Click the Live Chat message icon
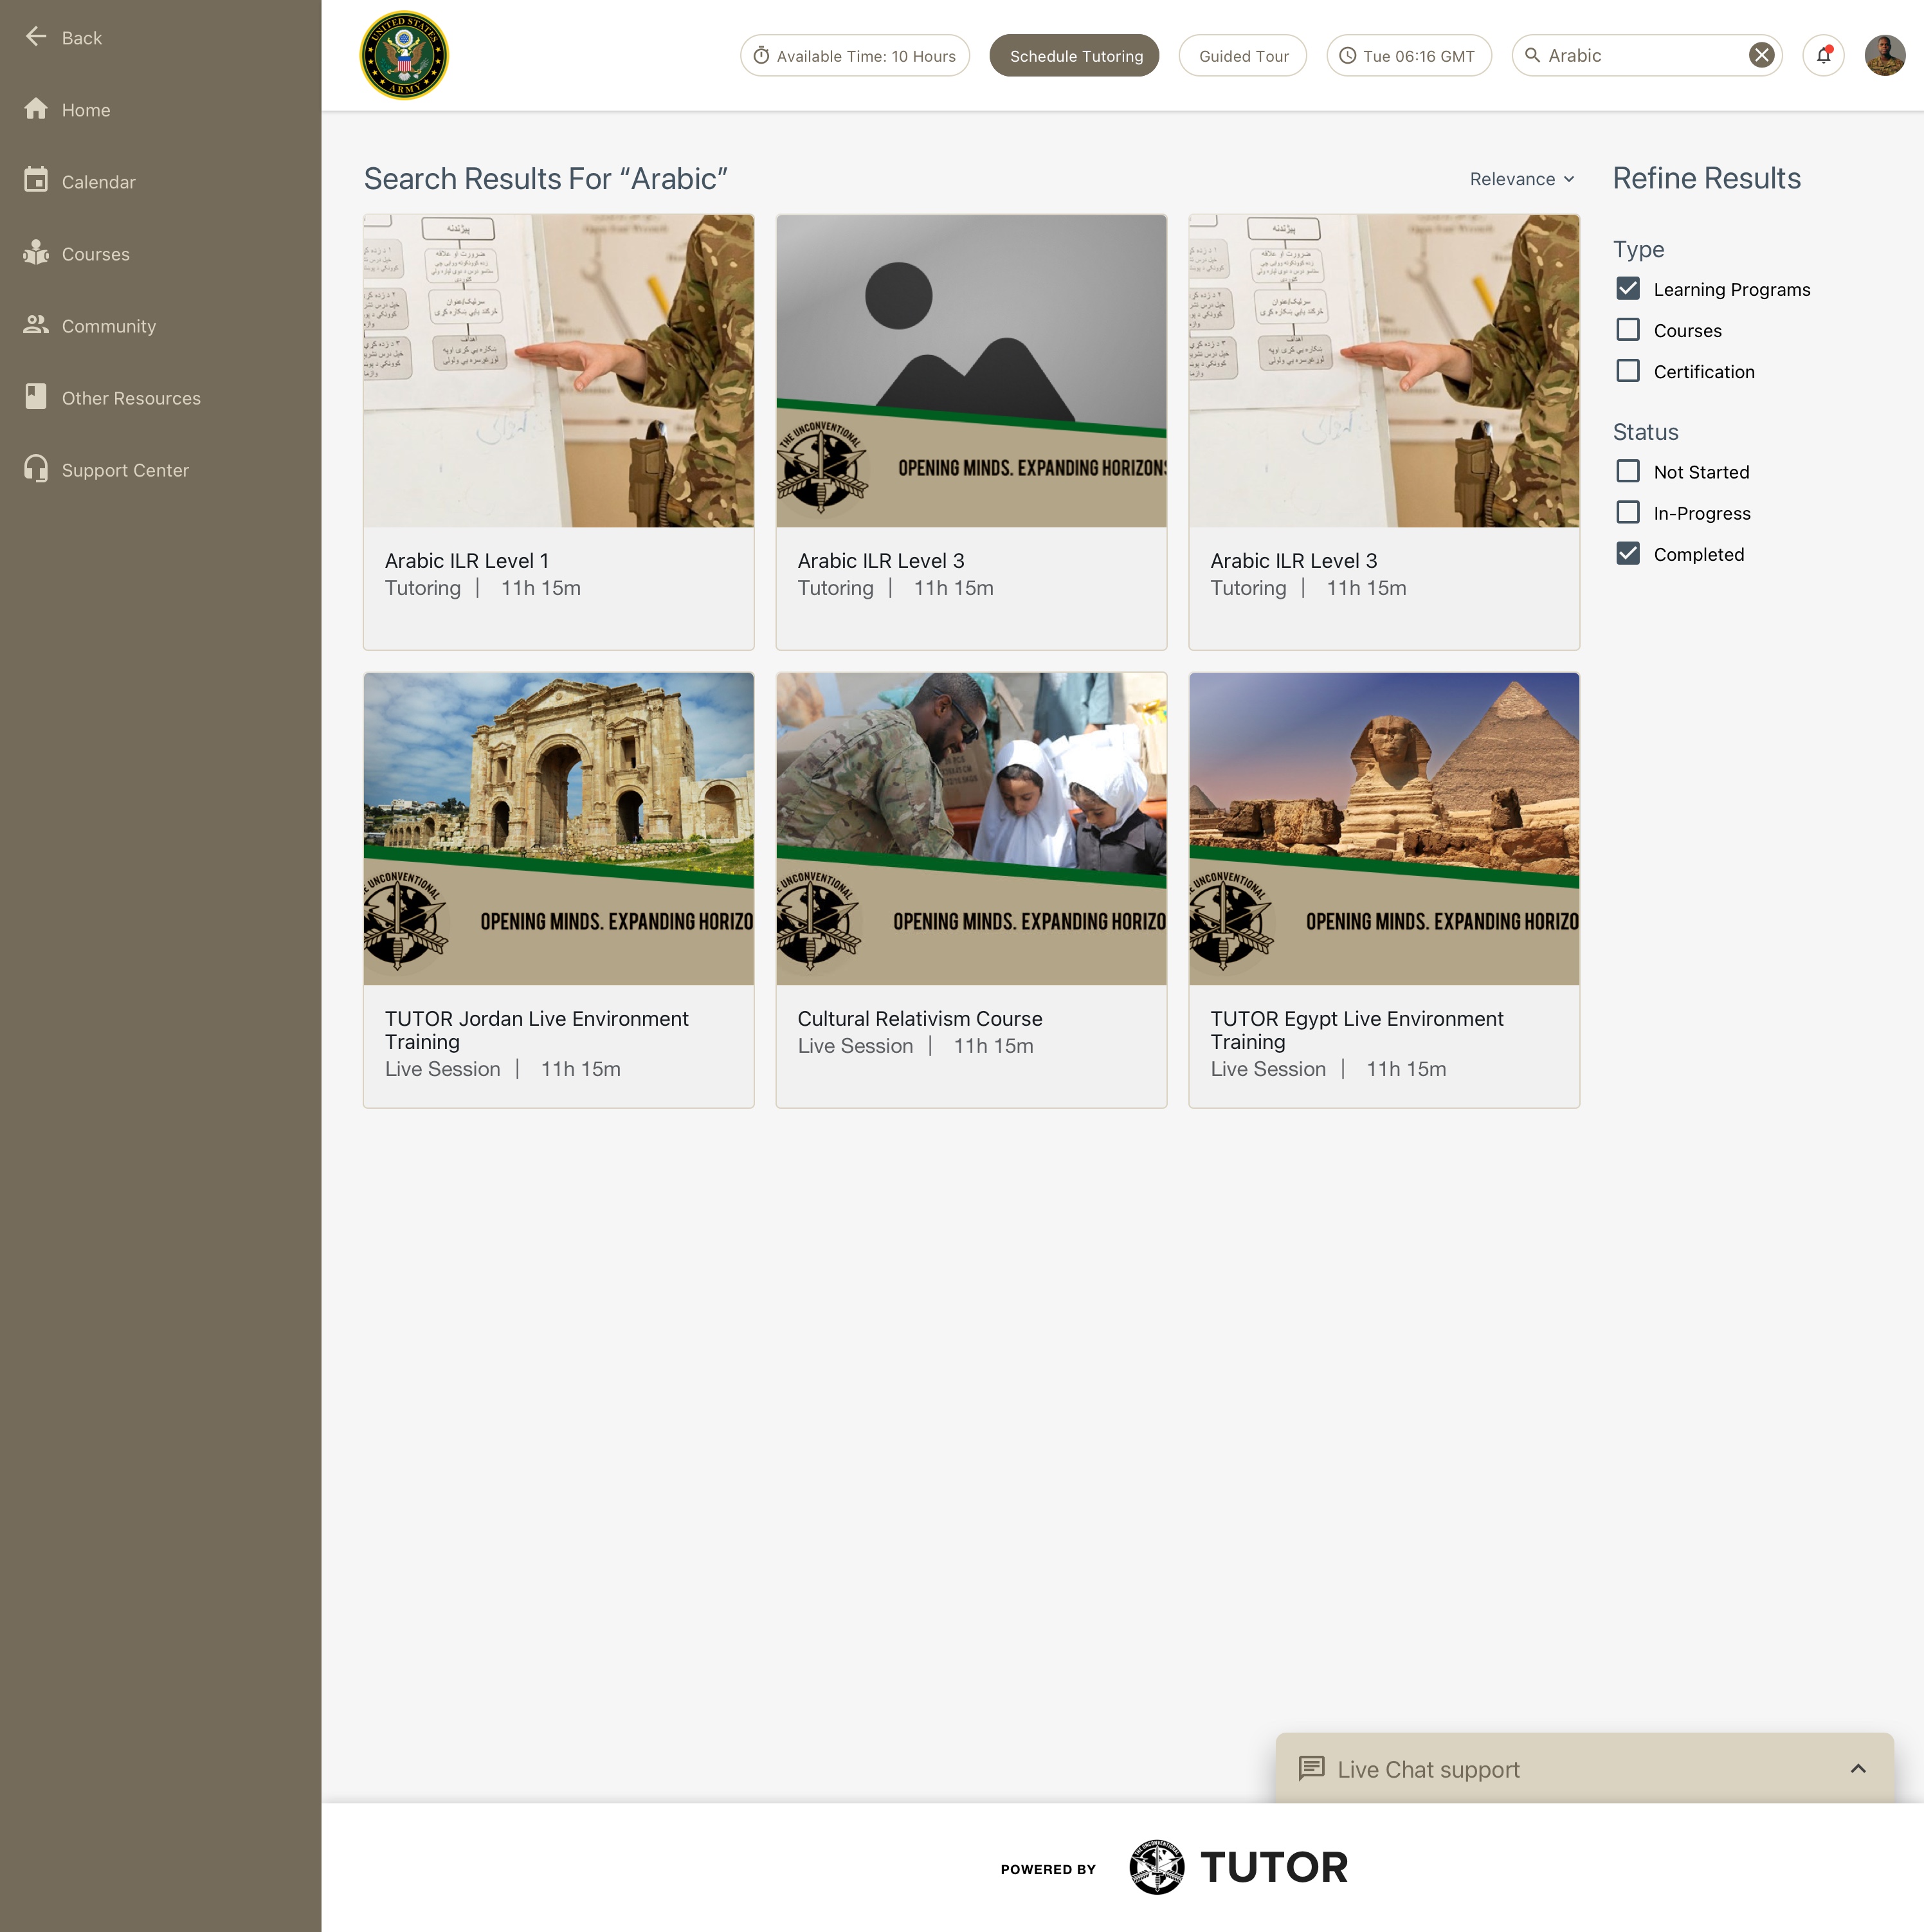The image size is (1924, 1932). (1311, 1768)
